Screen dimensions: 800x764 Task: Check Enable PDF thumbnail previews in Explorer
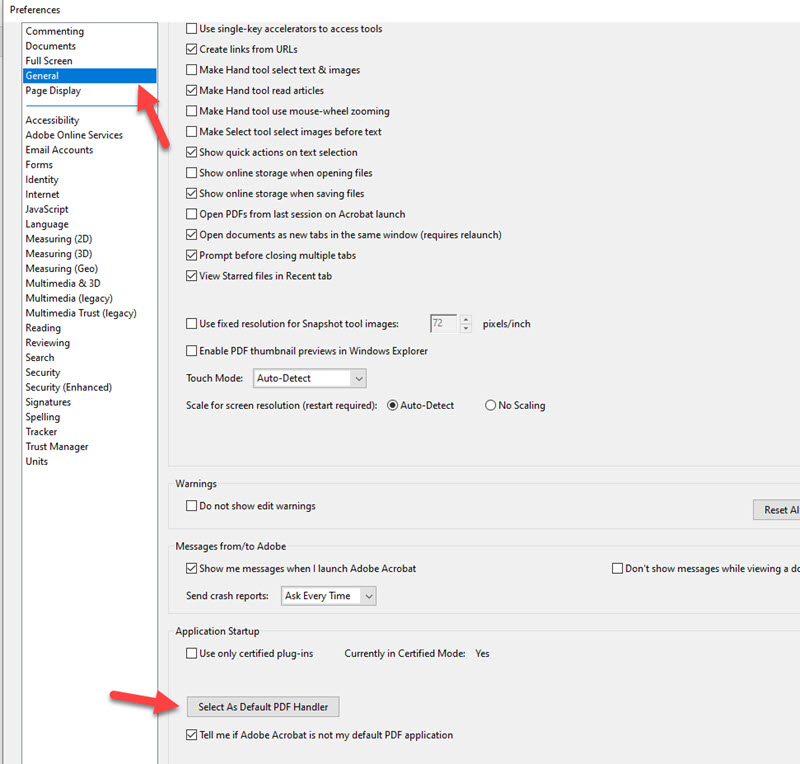190,350
